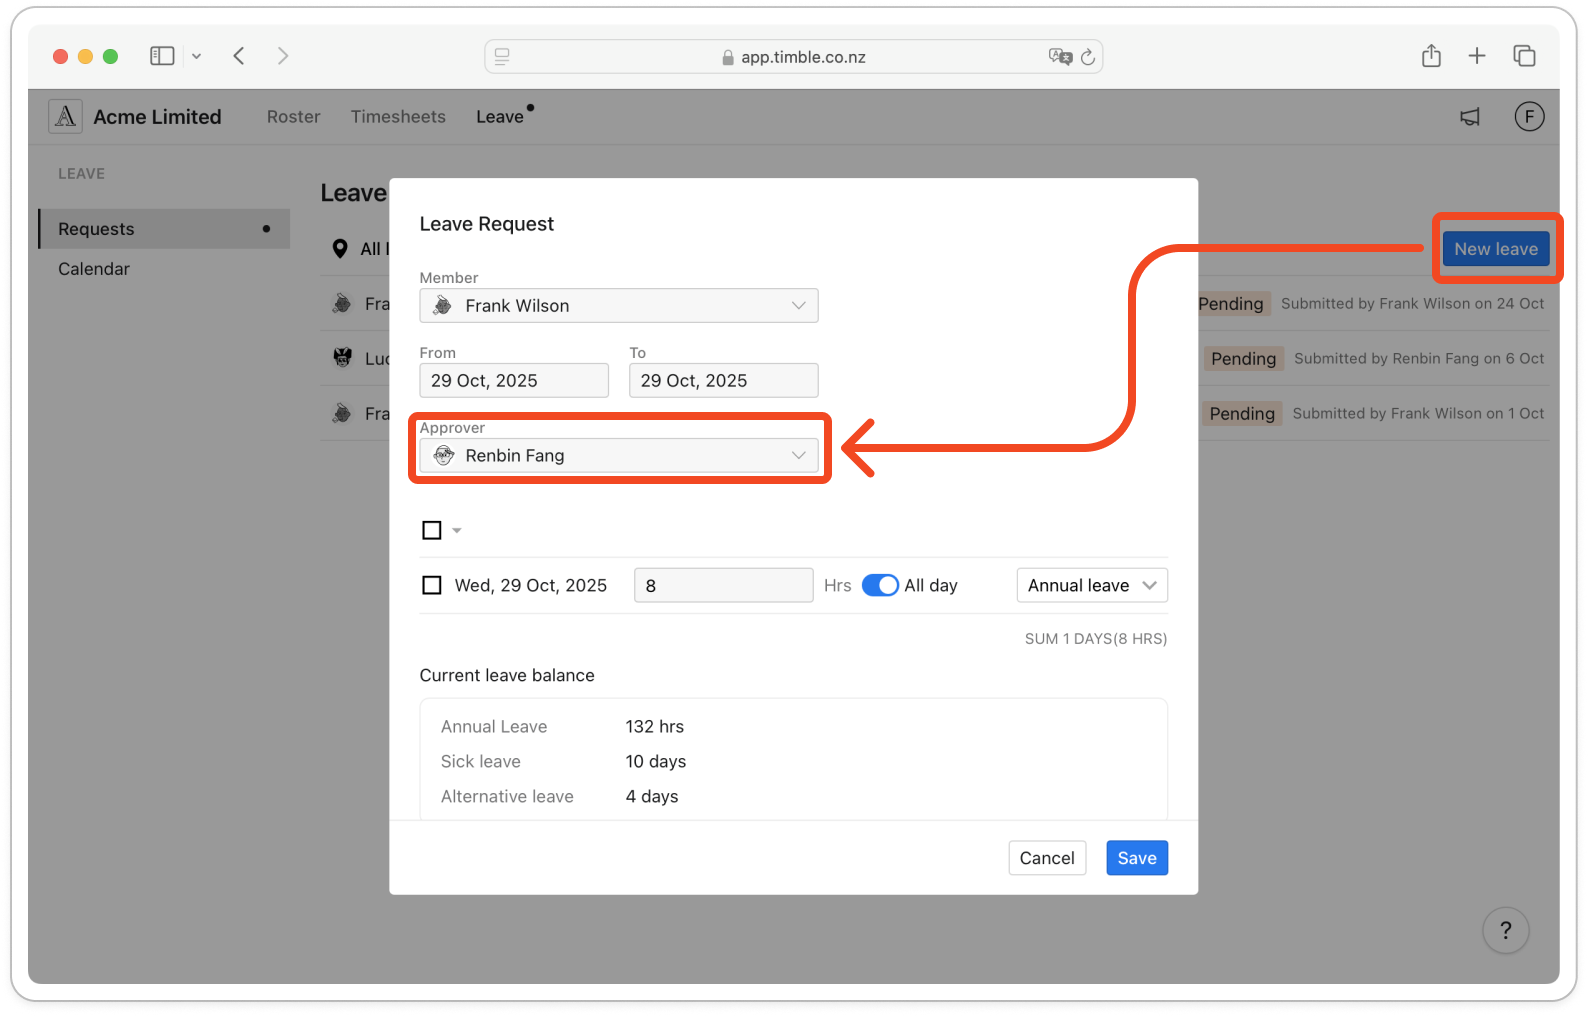Click the To date field

click(724, 381)
